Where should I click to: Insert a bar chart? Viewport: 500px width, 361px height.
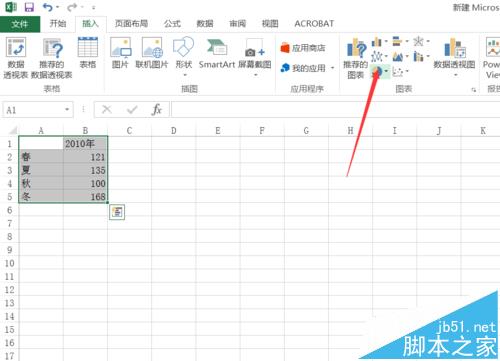[400, 41]
